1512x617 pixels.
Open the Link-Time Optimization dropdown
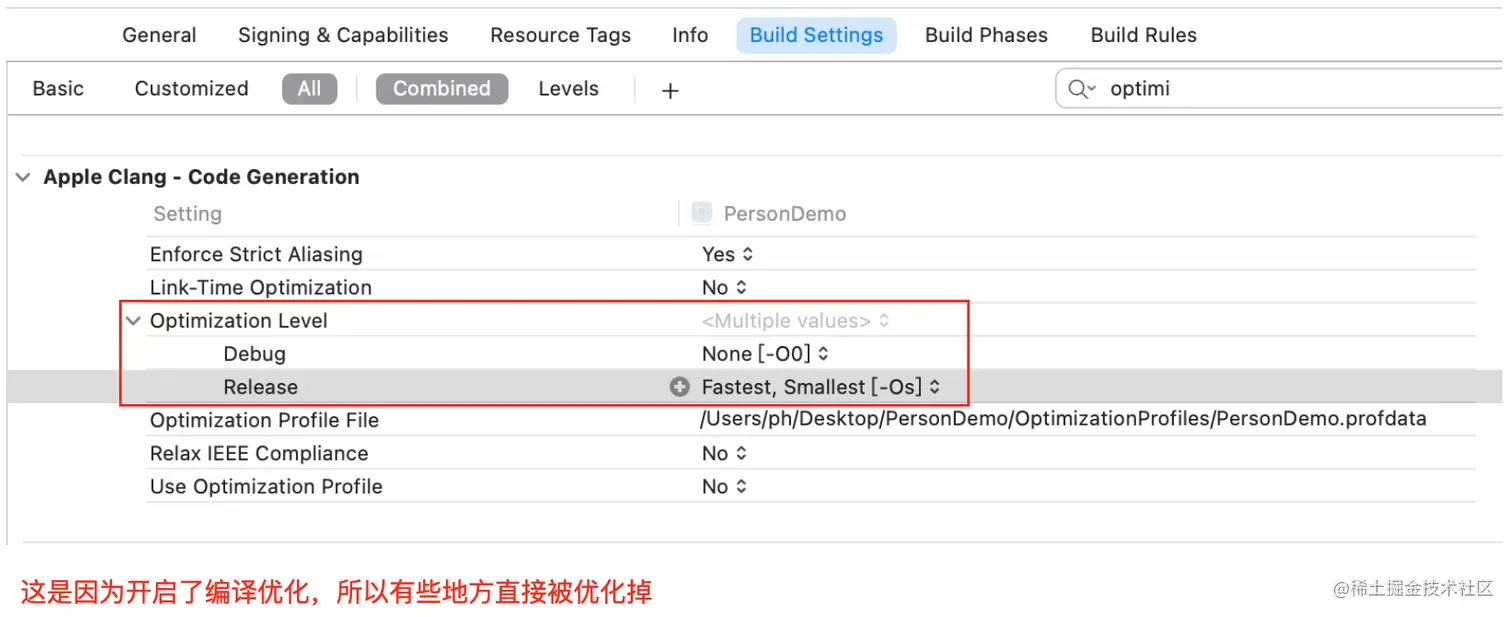(724, 288)
